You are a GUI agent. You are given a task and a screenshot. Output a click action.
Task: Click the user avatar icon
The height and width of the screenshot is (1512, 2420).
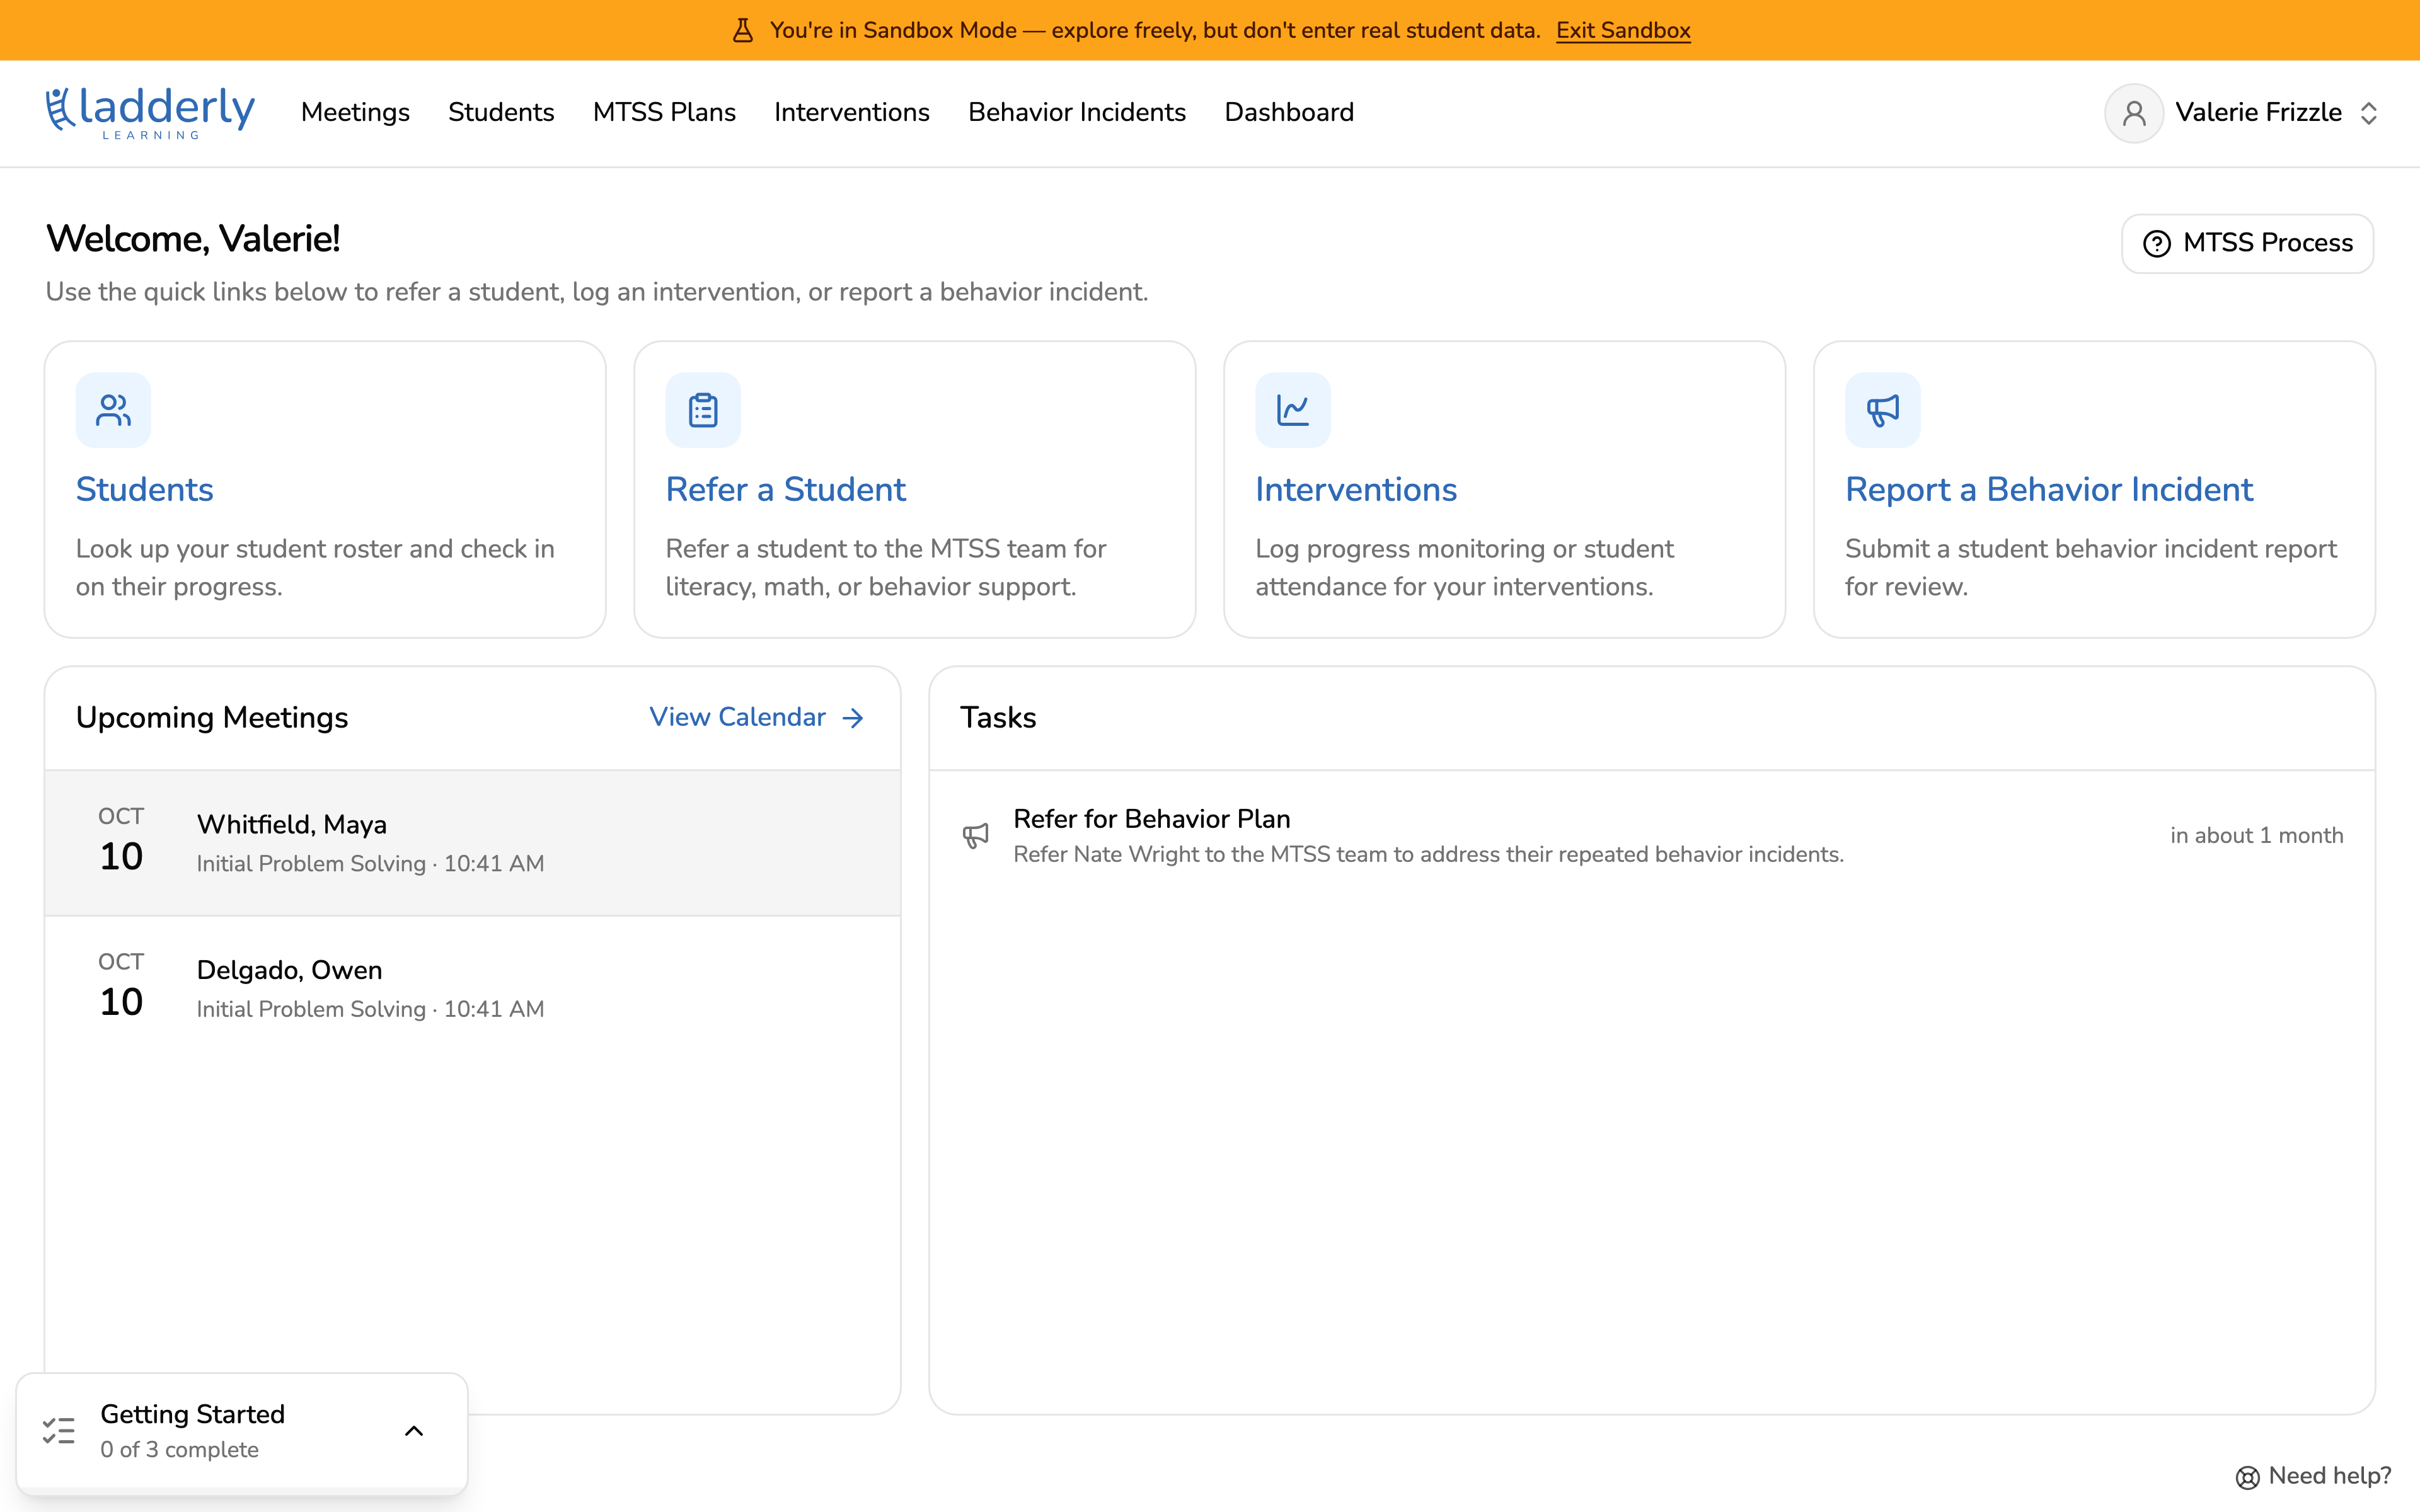[2134, 113]
